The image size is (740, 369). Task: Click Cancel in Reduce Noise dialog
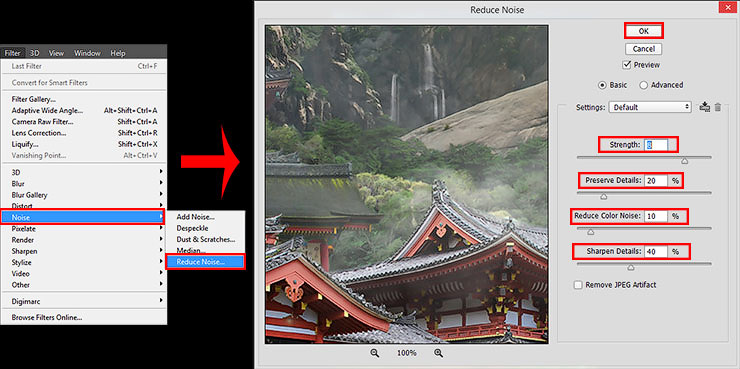click(x=644, y=49)
